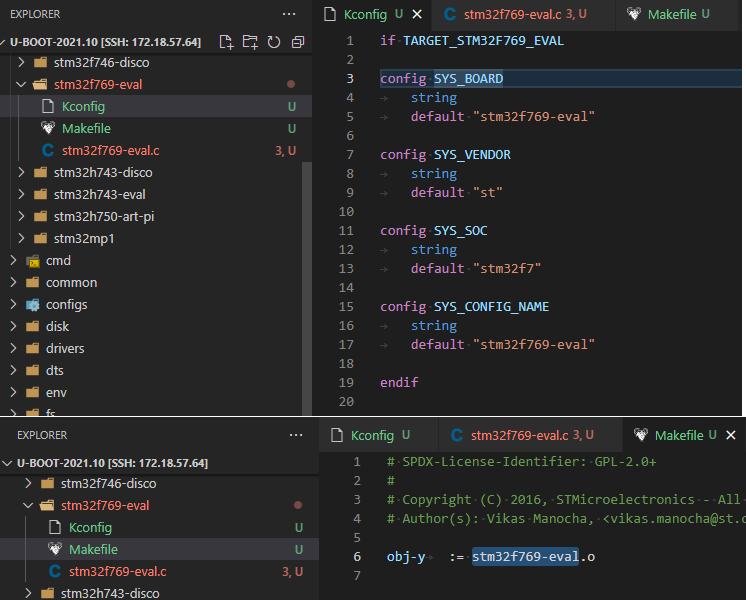Click EXPLORER title in top panel
746x600 pixels.
click(x=35, y=14)
